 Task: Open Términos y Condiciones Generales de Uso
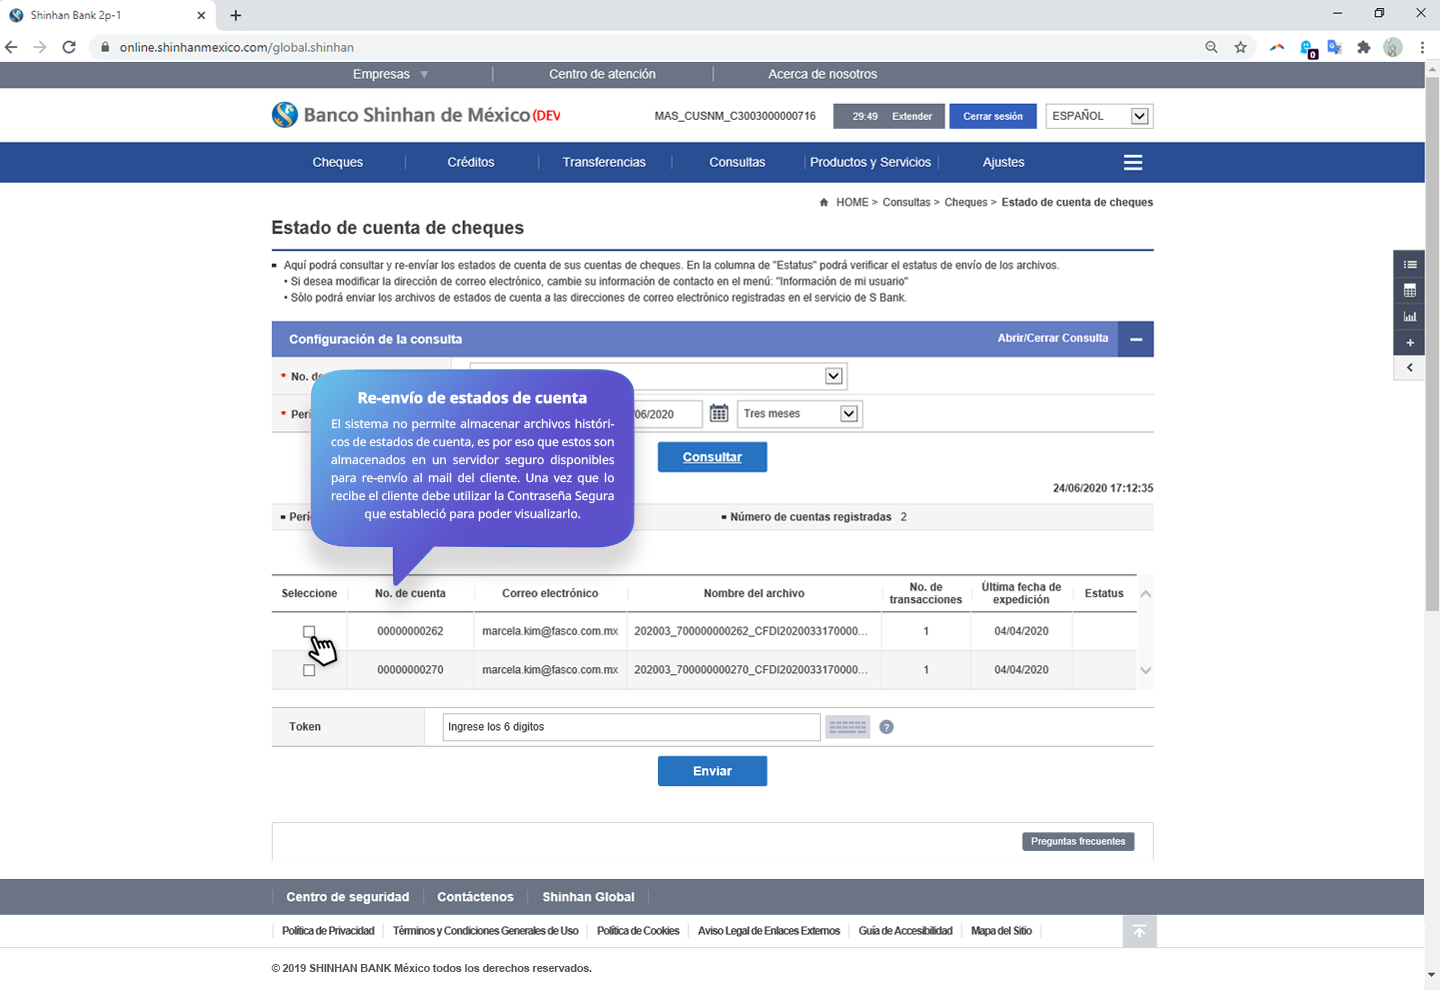coord(486,931)
